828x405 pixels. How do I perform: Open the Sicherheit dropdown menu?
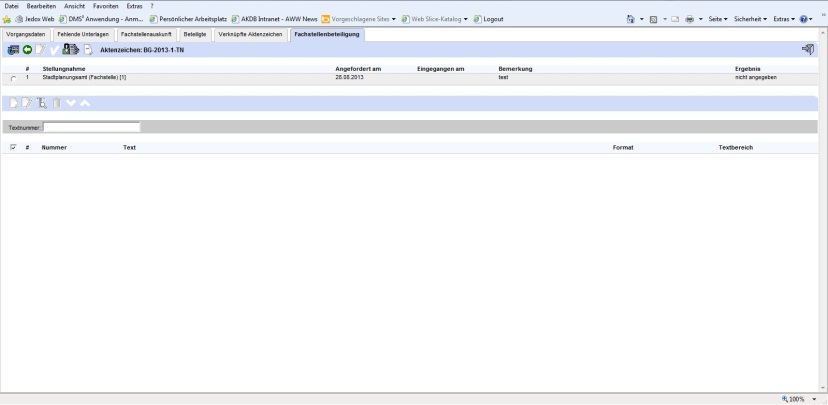tap(749, 19)
